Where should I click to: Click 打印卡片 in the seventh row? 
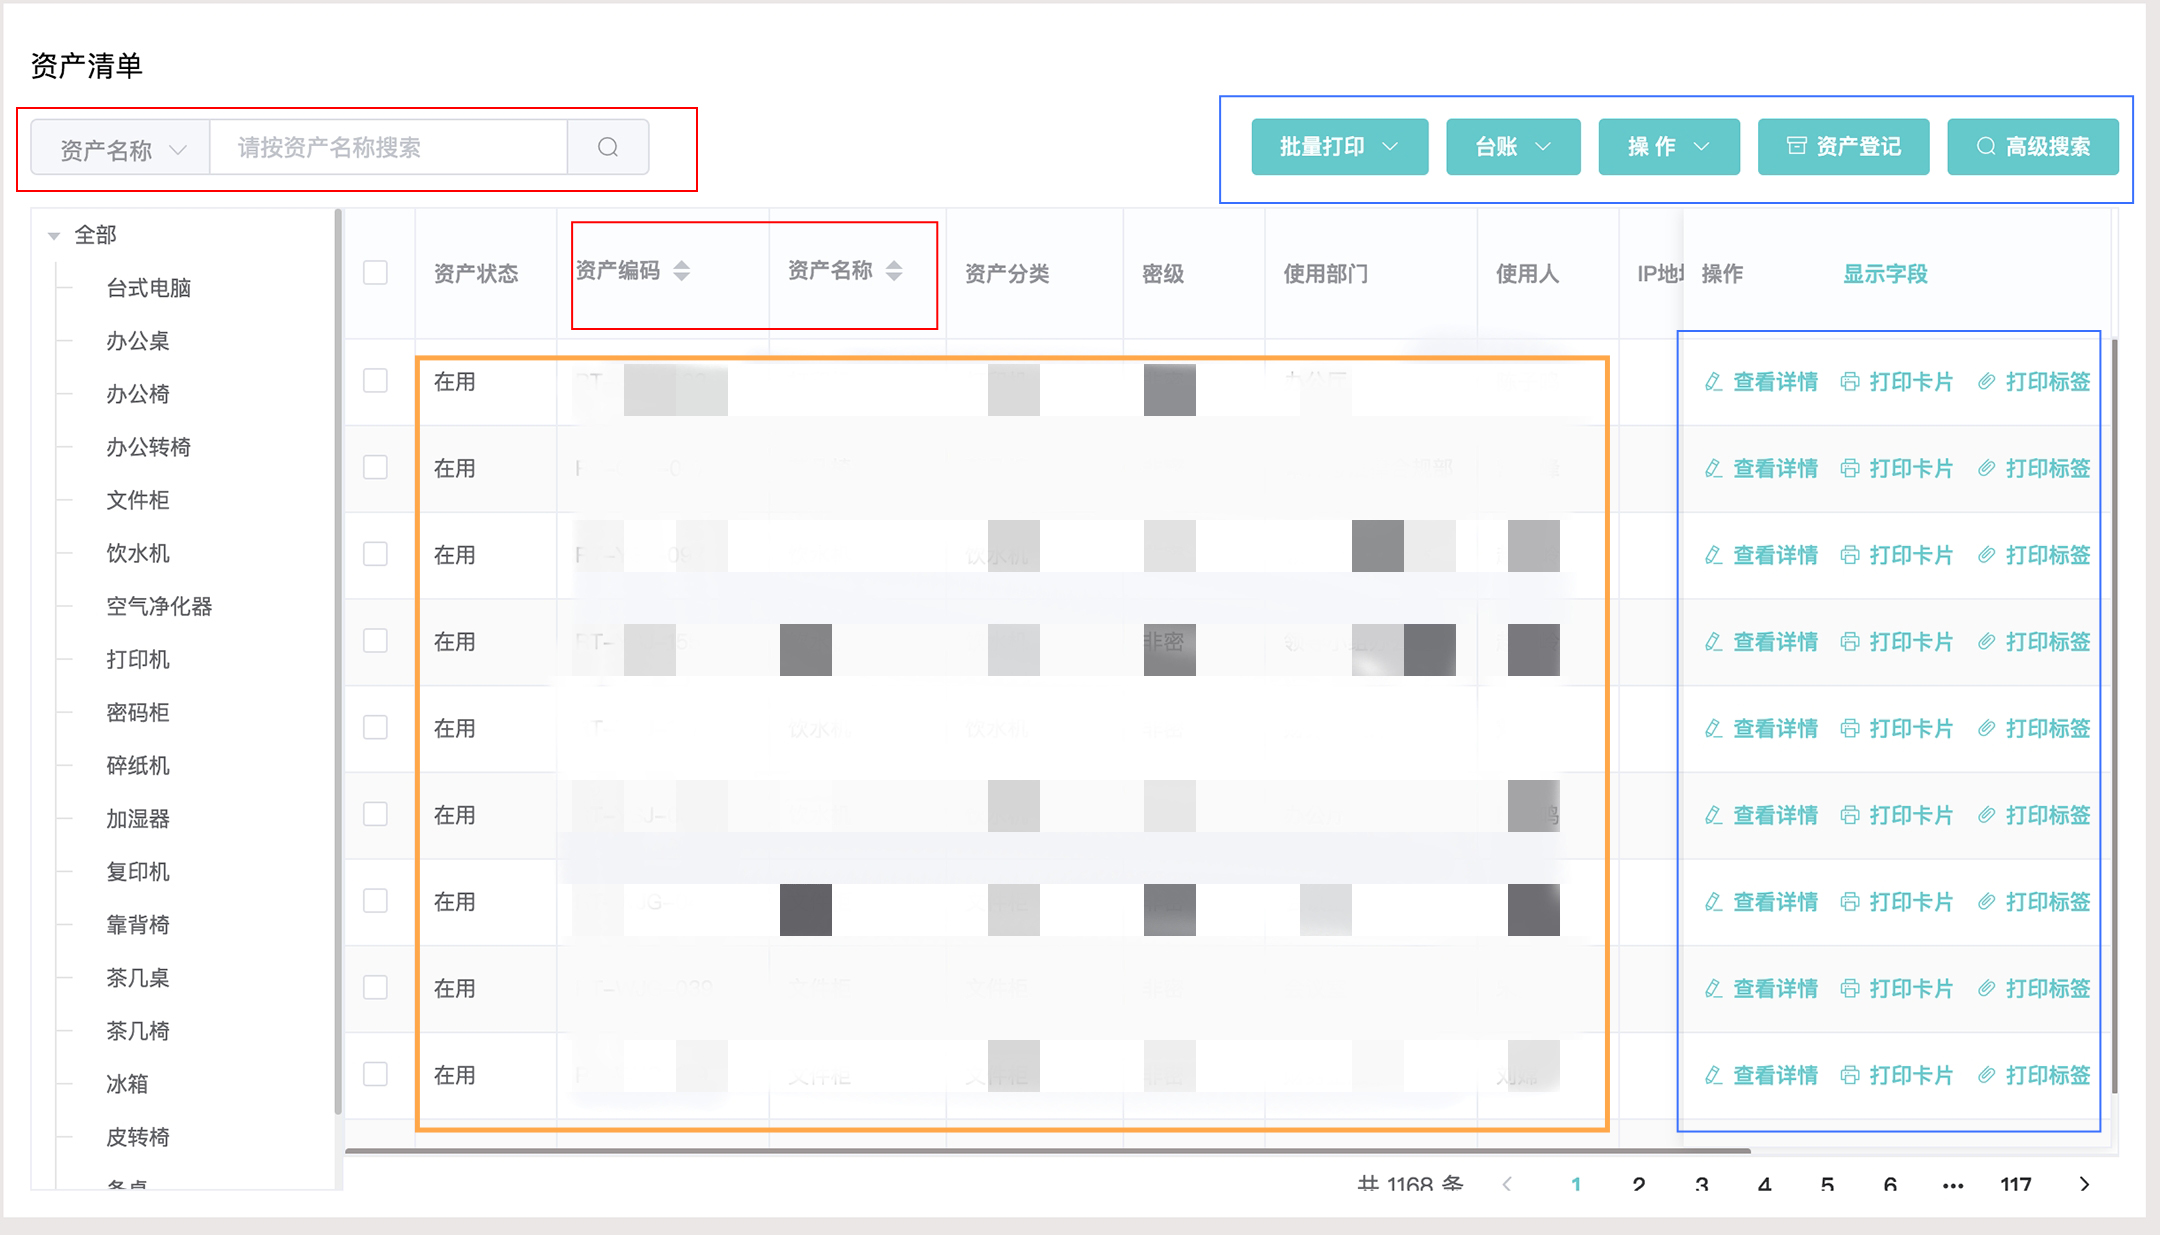coord(1897,902)
